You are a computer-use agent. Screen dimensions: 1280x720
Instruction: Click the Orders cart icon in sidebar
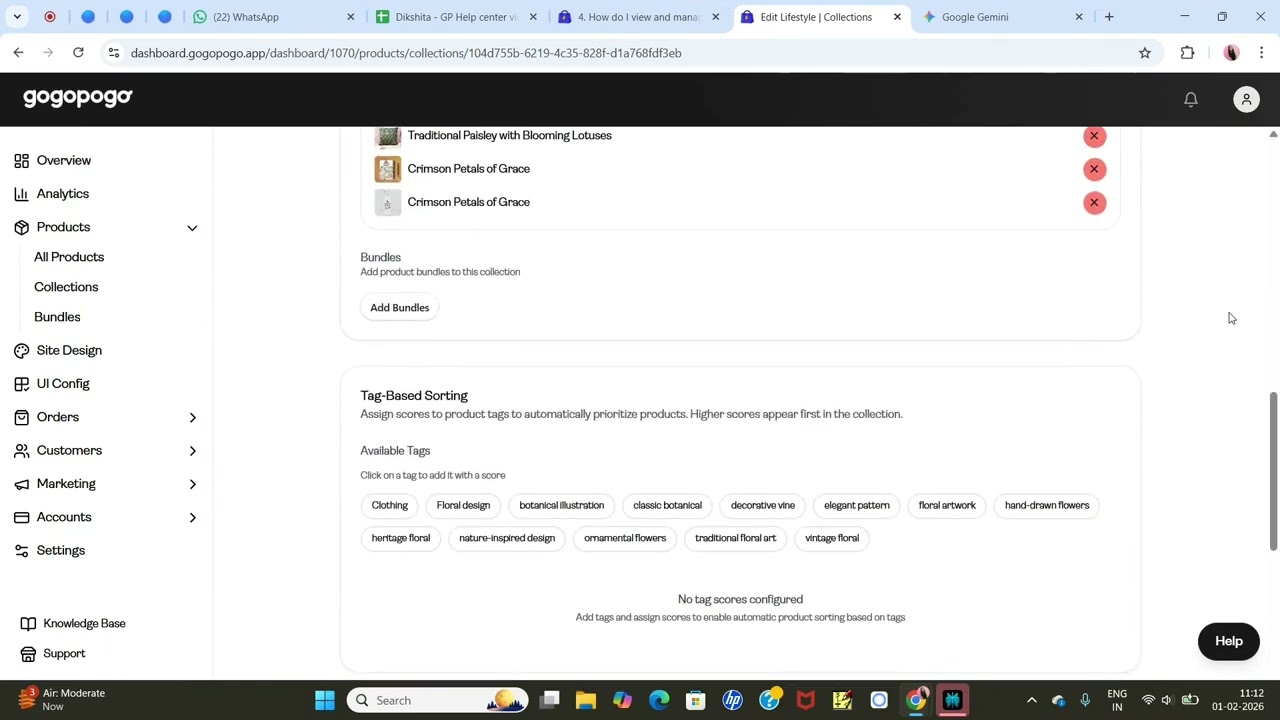21,417
